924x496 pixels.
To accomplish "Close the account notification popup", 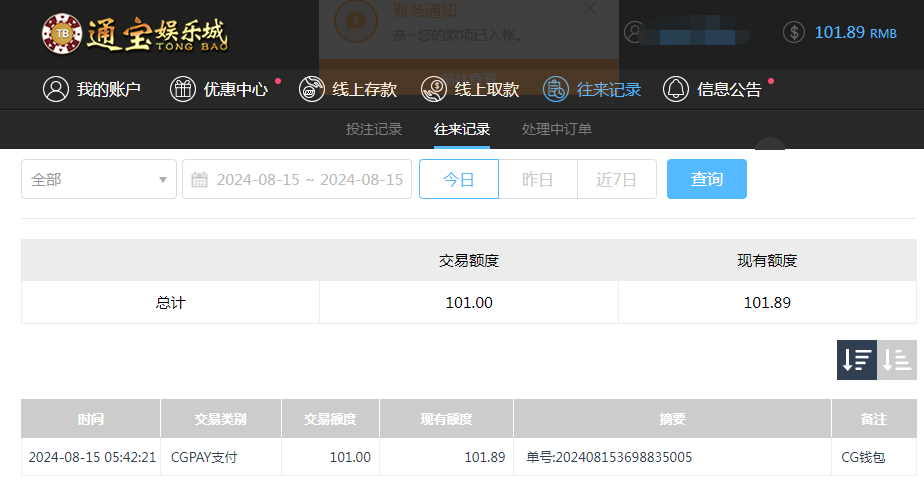I will pyautogui.click(x=589, y=8).
